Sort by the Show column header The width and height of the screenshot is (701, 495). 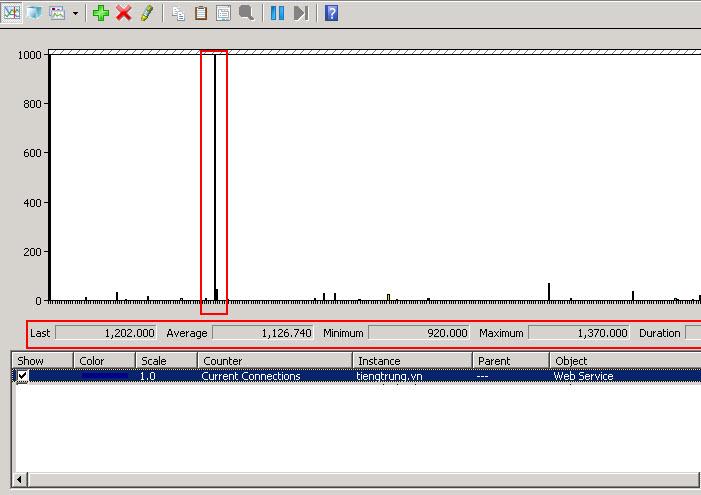pos(42,360)
